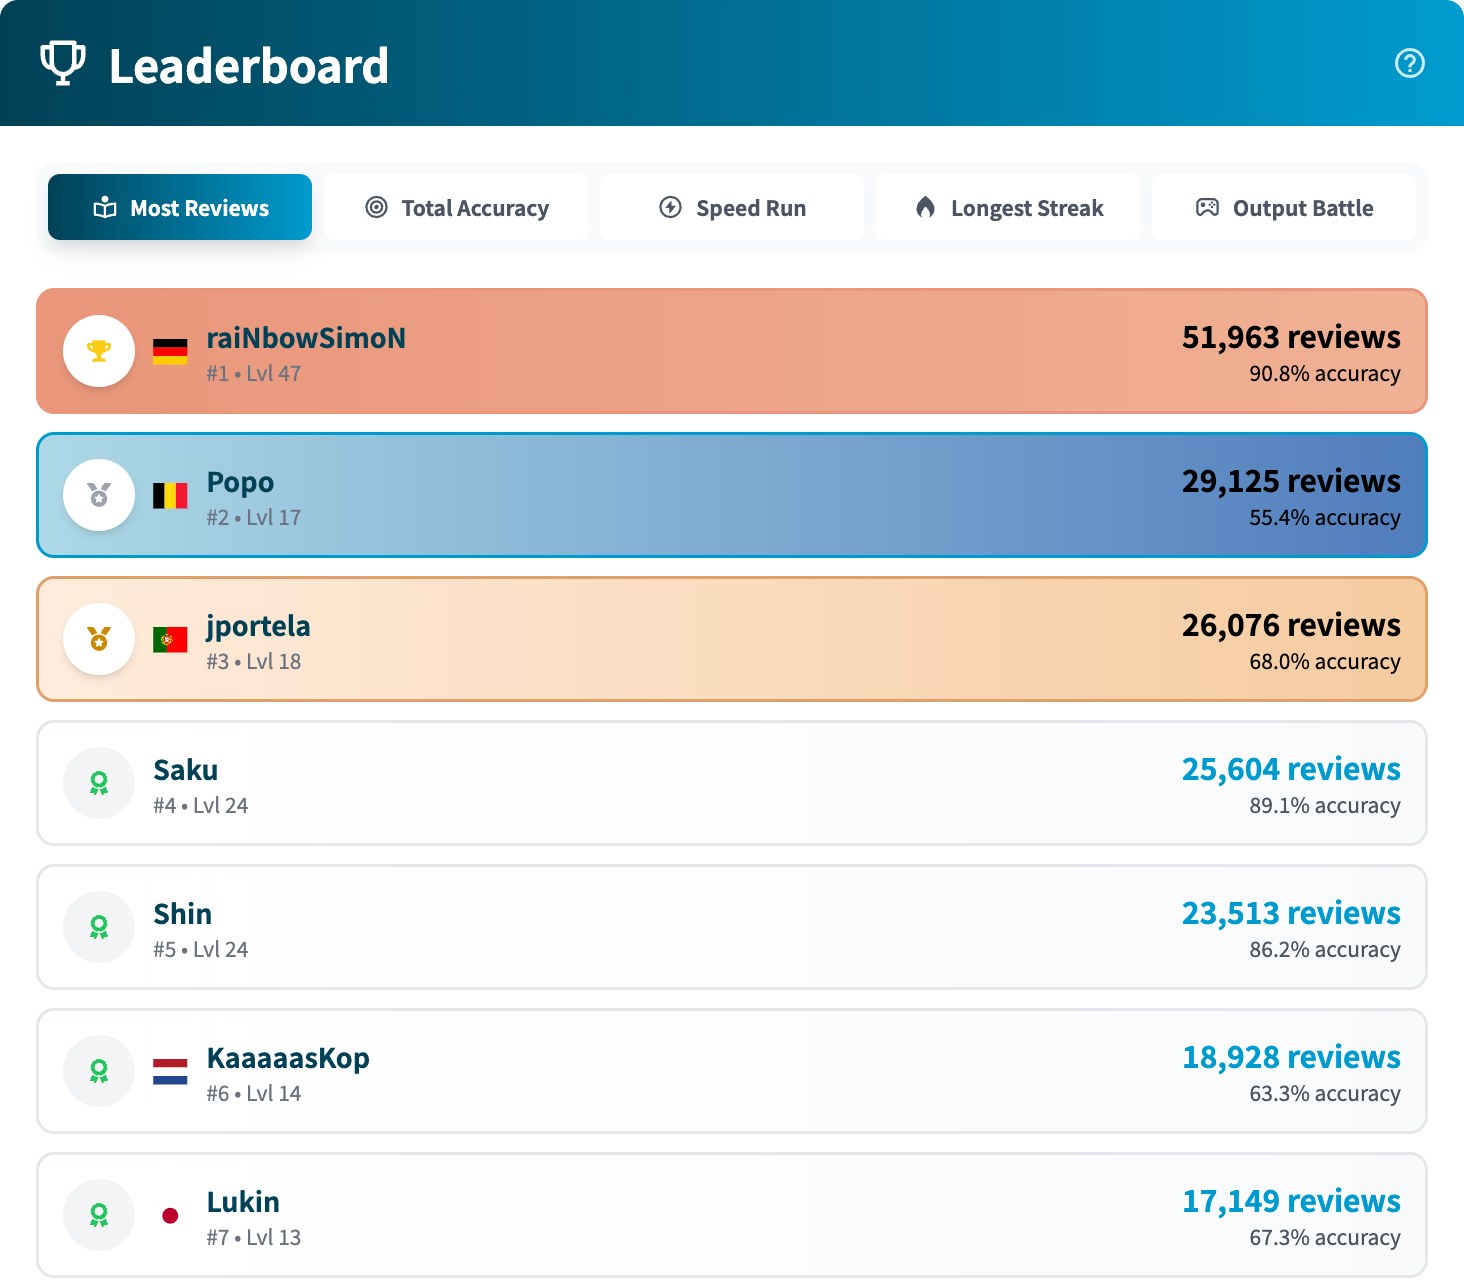Show the Longest Streak leaderboard tab
Viewport: 1464px width, 1287px height.
point(1008,207)
